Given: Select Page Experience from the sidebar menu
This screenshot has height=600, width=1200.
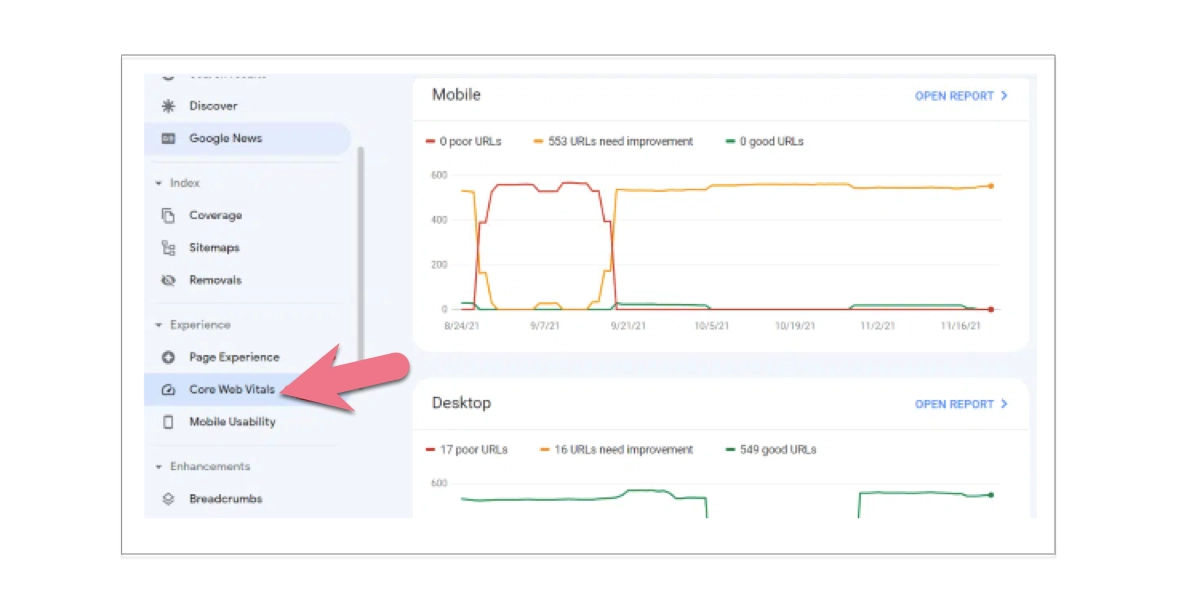Looking at the screenshot, I should tap(234, 356).
